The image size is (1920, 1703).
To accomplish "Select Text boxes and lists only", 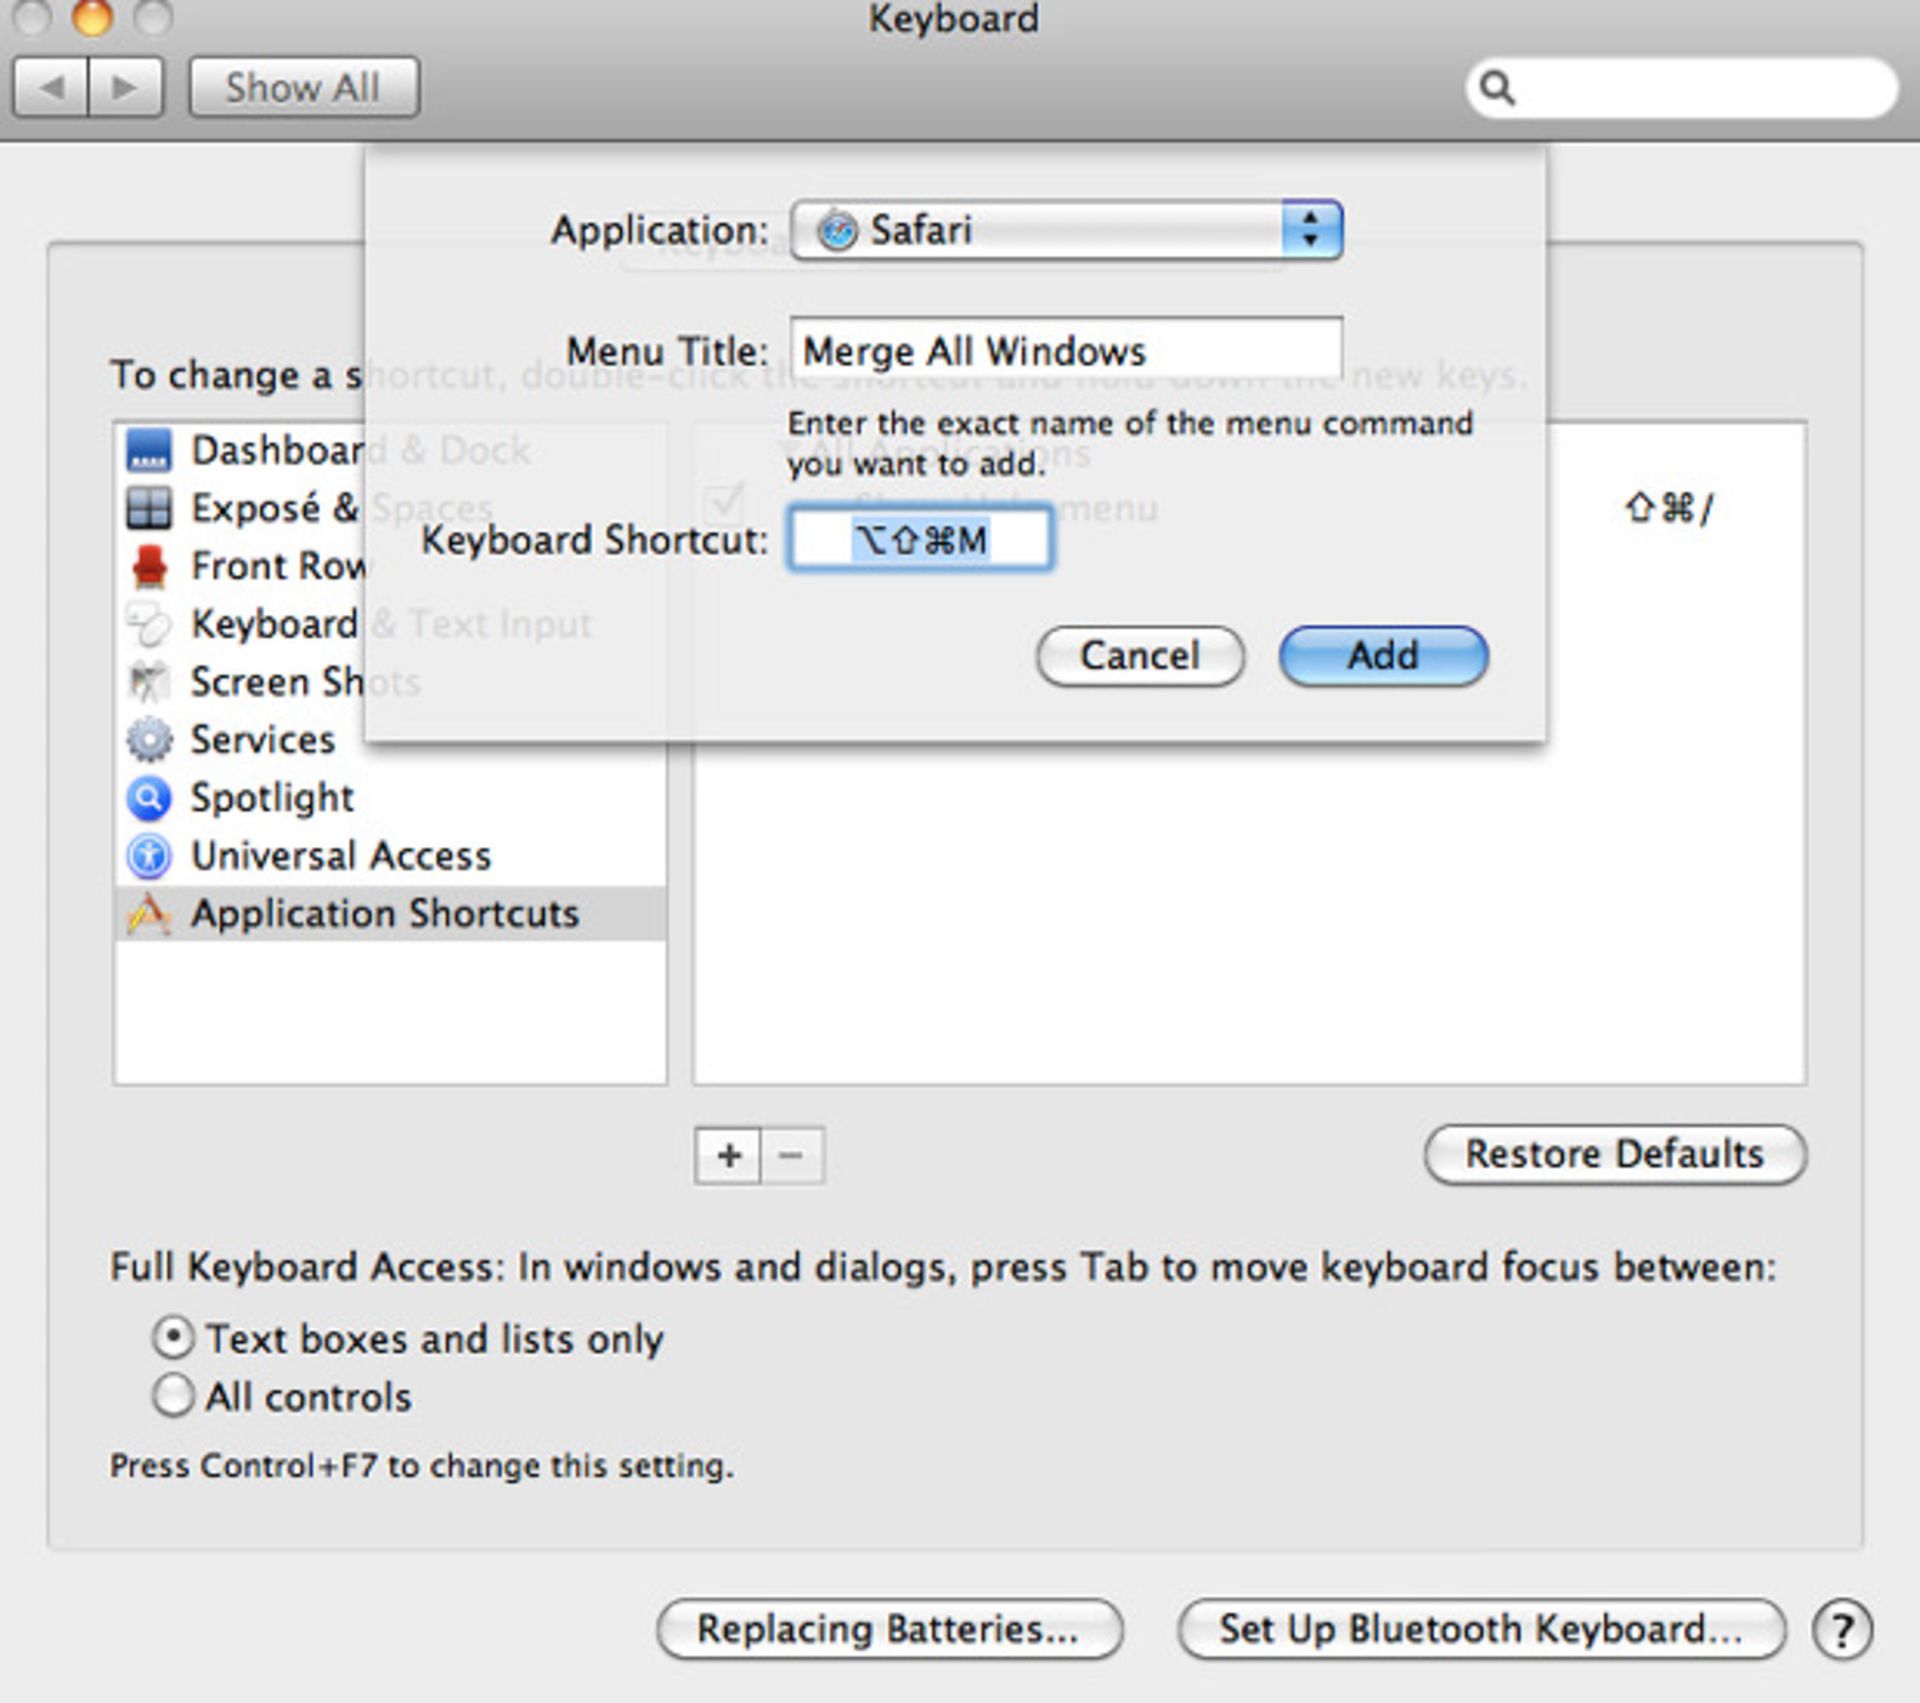I will [173, 1337].
